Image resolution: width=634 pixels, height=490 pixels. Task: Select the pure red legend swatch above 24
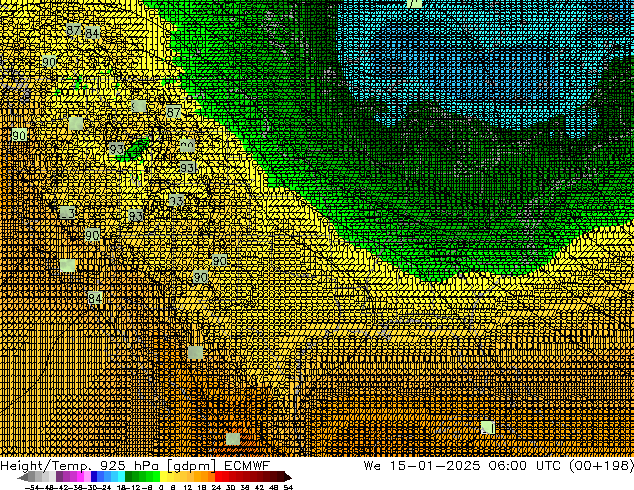[218, 477]
